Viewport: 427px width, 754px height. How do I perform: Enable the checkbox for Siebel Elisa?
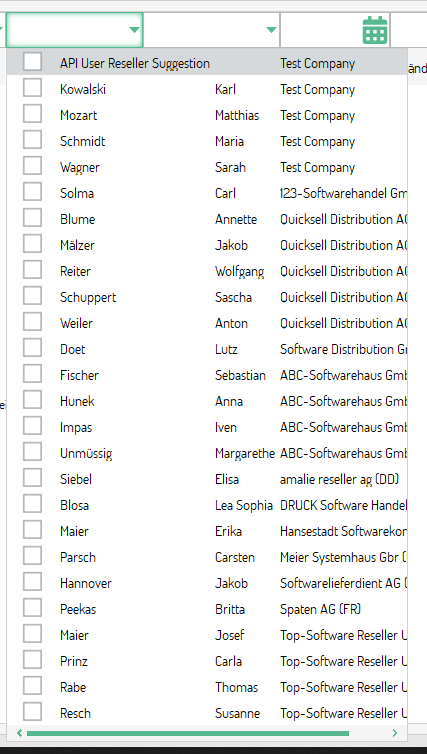point(32,479)
